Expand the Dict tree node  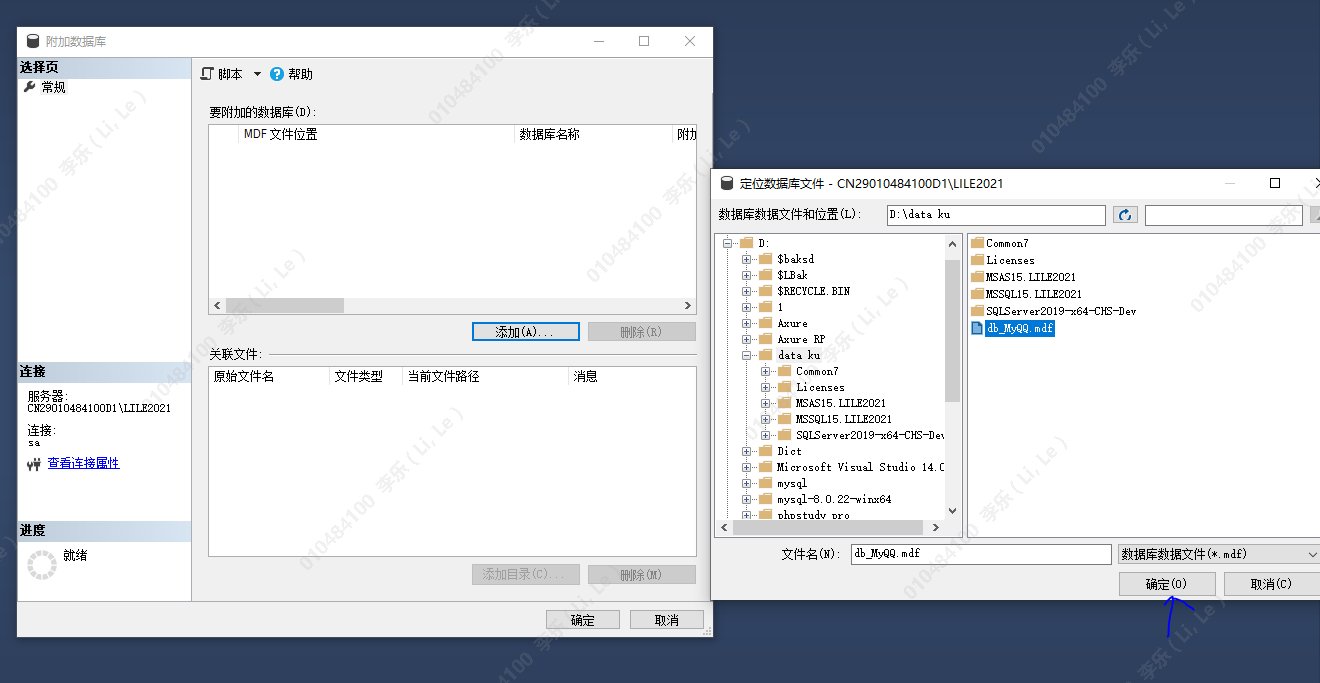tap(747, 451)
